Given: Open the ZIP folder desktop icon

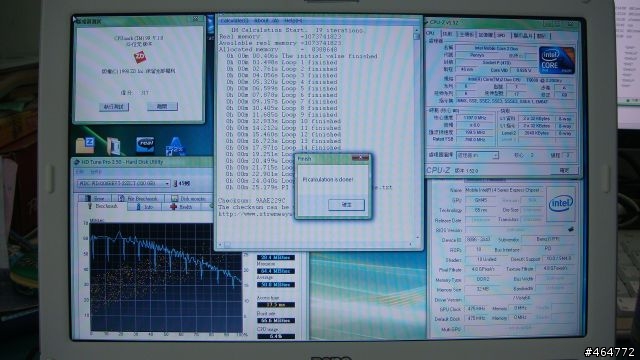Looking at the screenshot, I should (x=85, y=145).
